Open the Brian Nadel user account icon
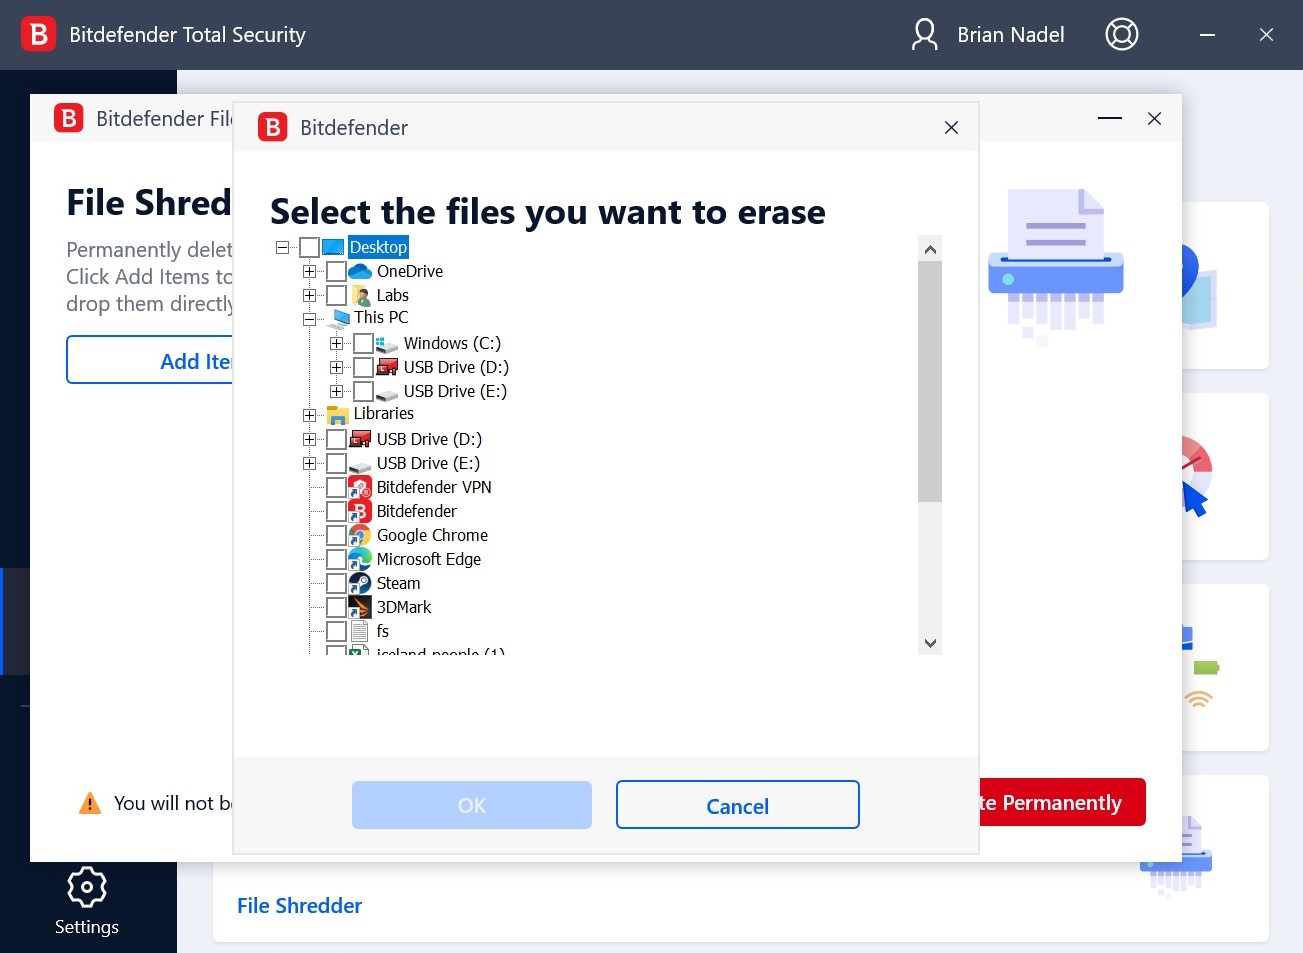Viewport: 1303px width, 953px height. click(925, 35)
